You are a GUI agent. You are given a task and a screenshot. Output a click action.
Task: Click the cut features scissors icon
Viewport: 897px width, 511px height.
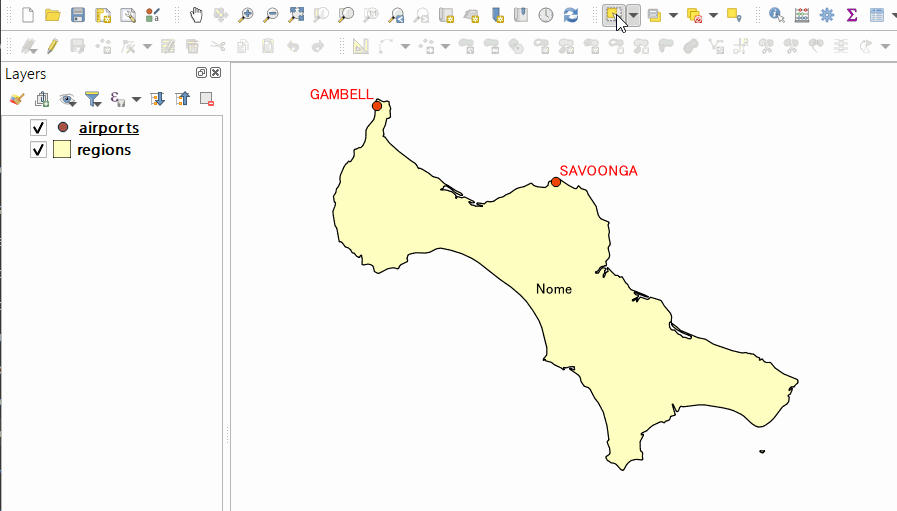(217, 46)
